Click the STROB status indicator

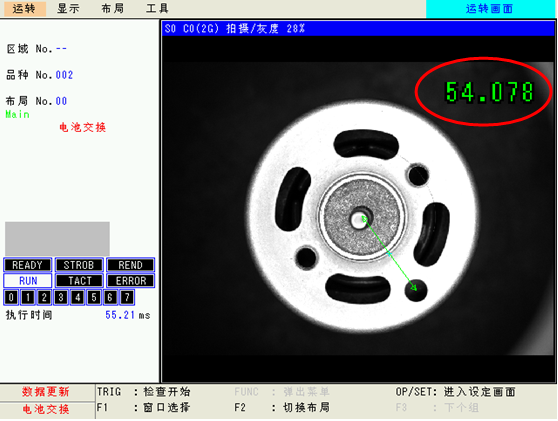[79, 265]
